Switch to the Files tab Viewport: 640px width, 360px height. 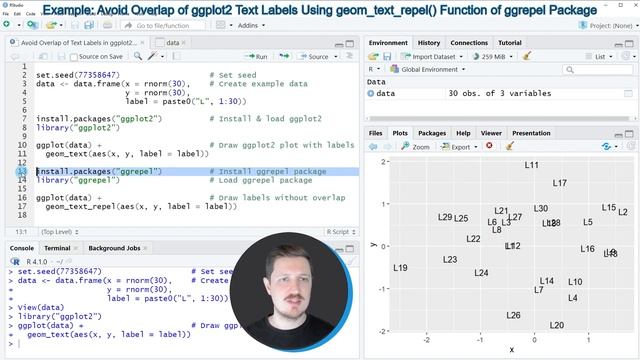click(x=375, y=133)
